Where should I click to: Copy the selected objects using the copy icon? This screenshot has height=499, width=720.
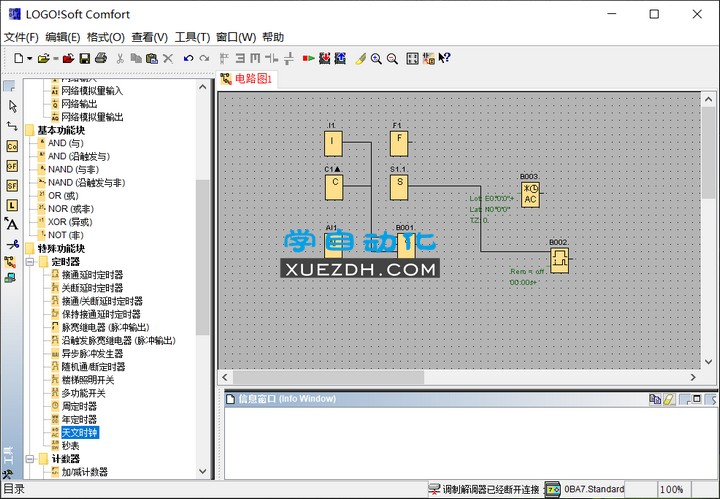[136, 58]
